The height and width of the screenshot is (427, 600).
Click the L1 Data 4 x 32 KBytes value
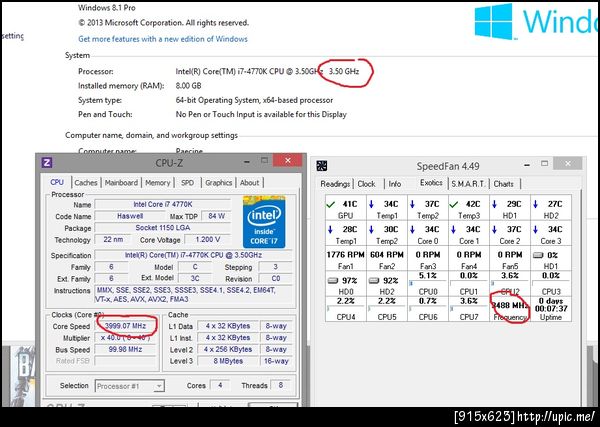(x=228, y=326)
